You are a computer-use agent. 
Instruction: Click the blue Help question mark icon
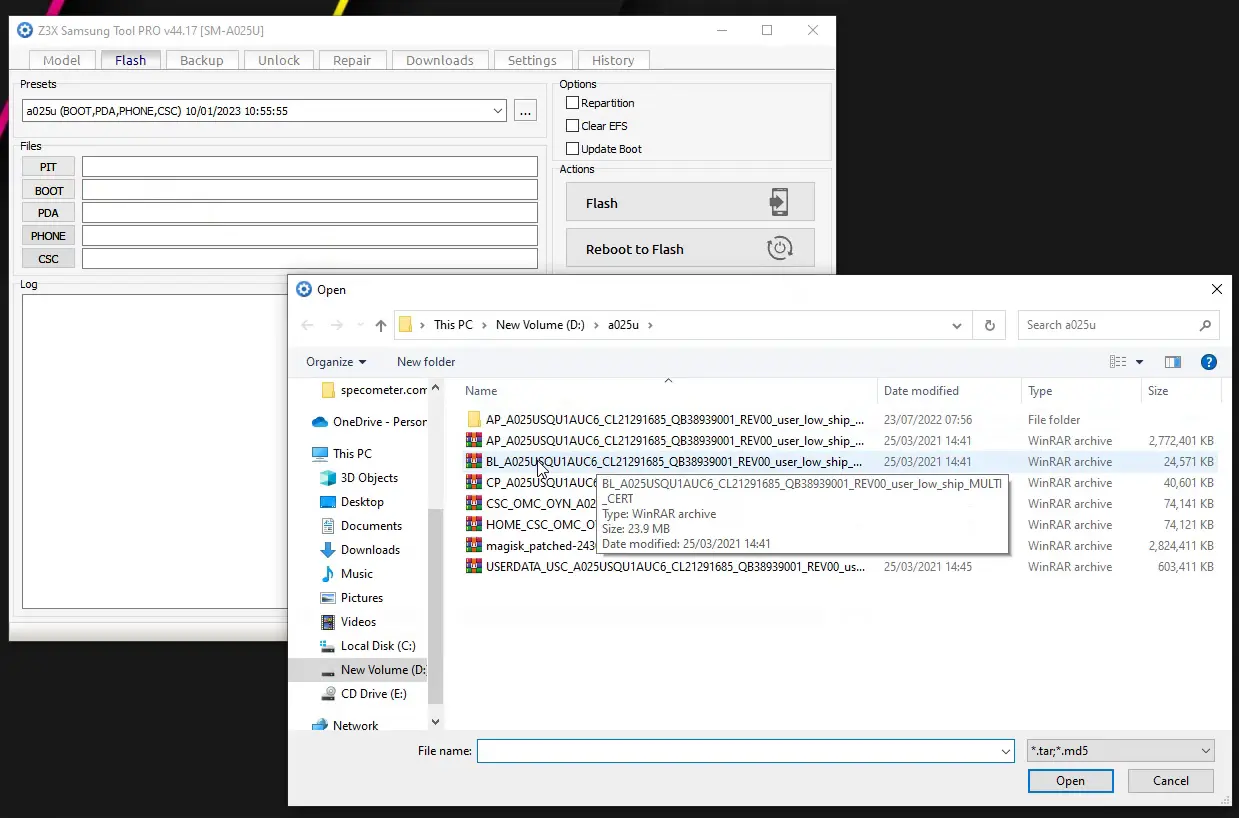click(x=1208, y=361)
